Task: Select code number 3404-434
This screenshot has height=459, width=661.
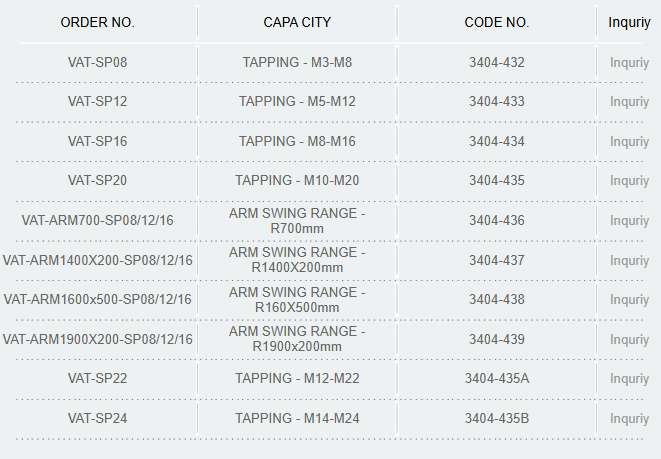Action: point(497,141)
